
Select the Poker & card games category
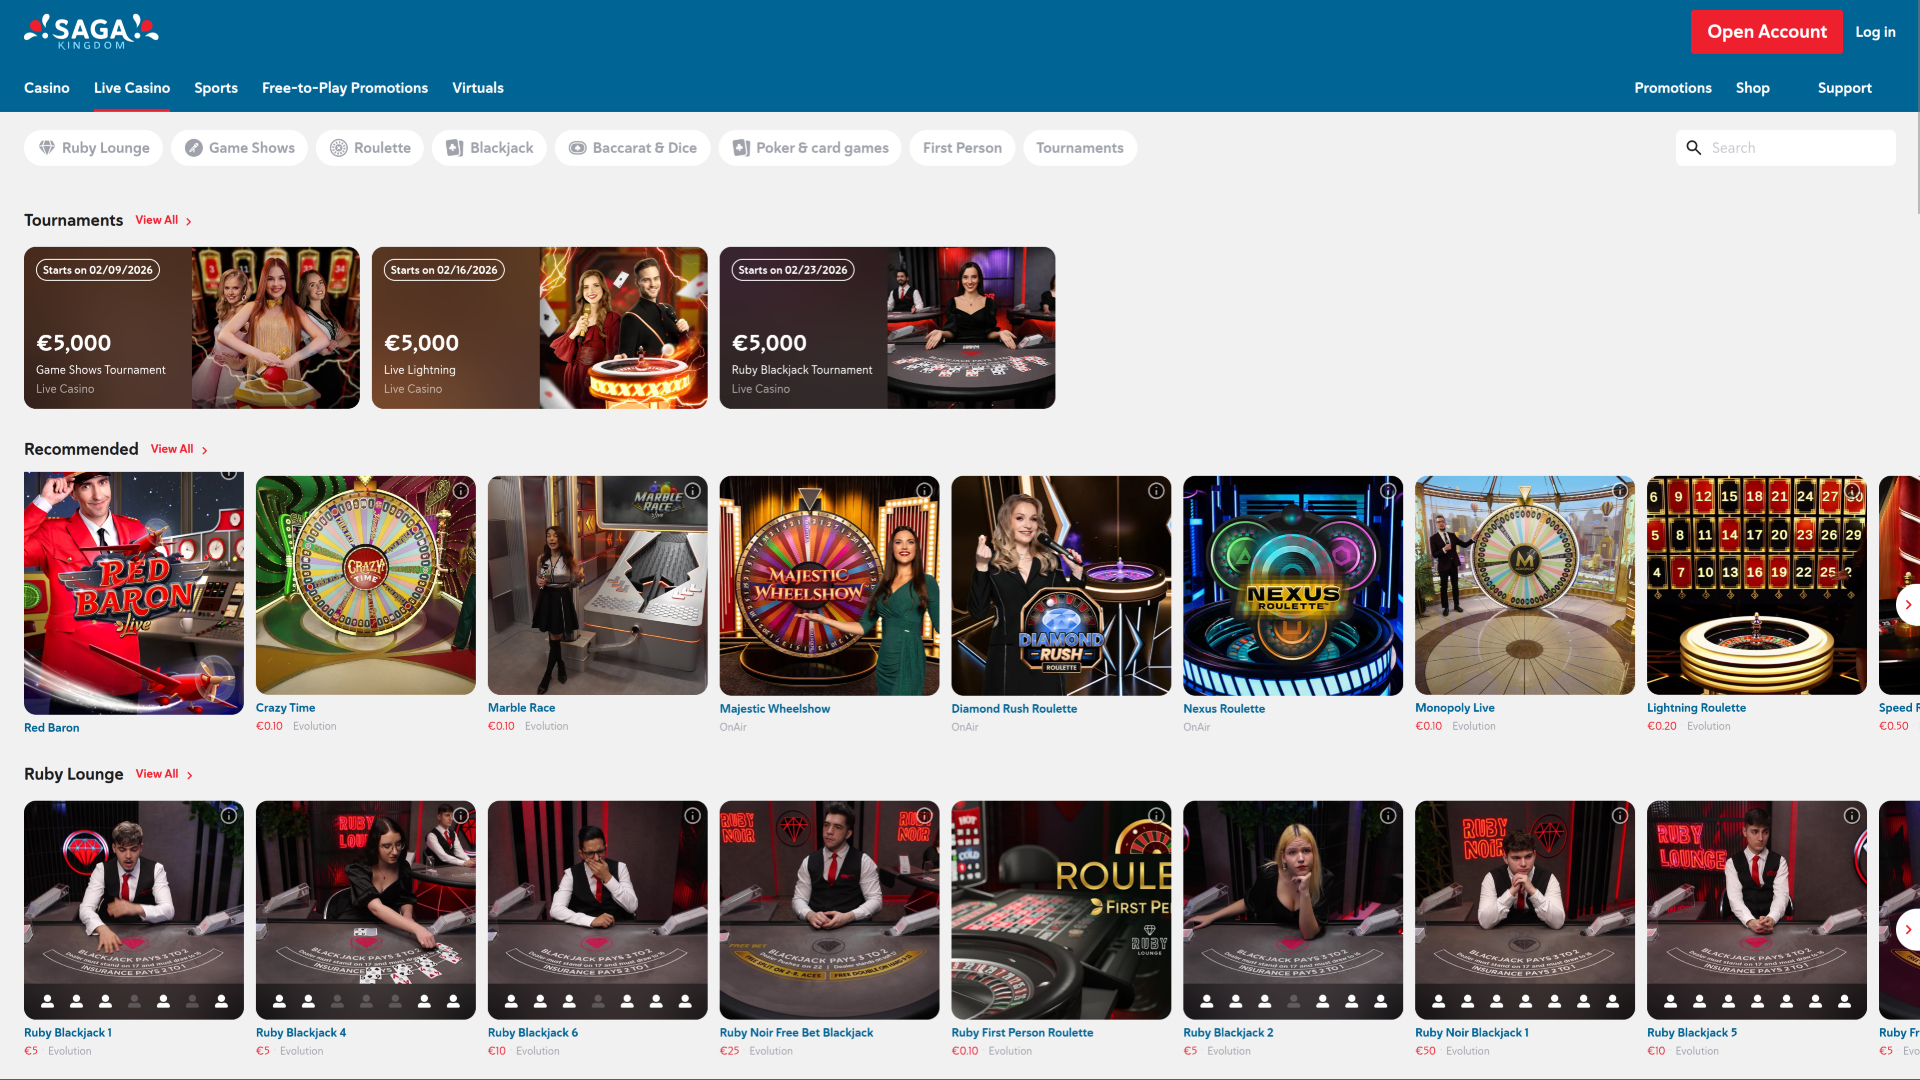point(809,147)
